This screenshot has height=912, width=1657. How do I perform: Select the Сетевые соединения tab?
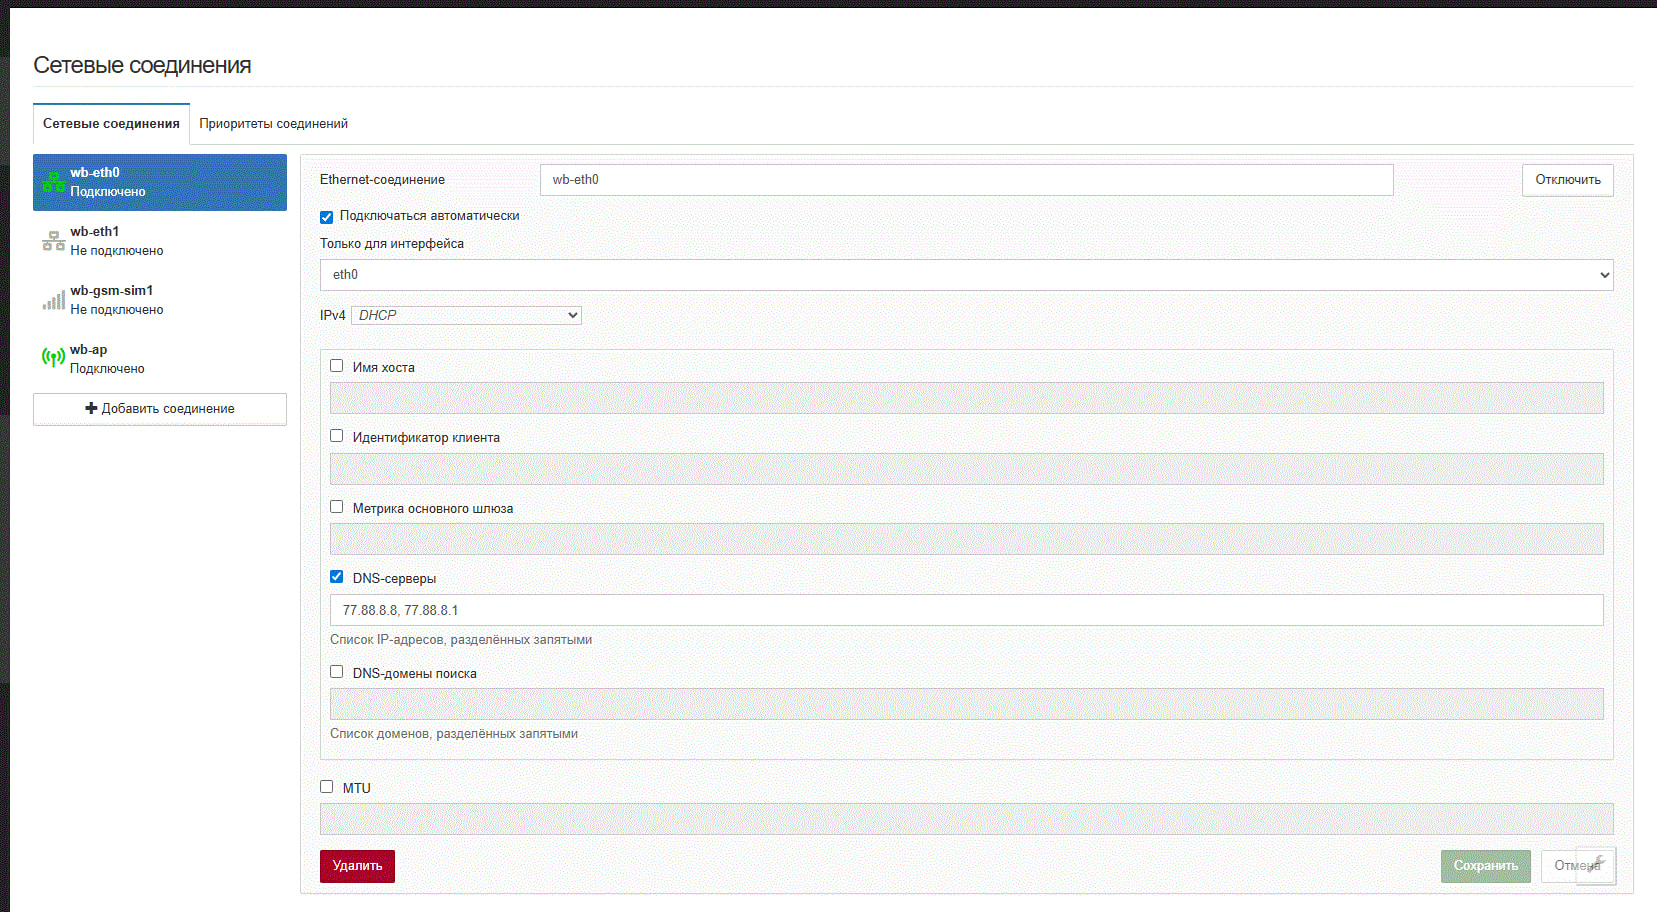tap(111, 124)
